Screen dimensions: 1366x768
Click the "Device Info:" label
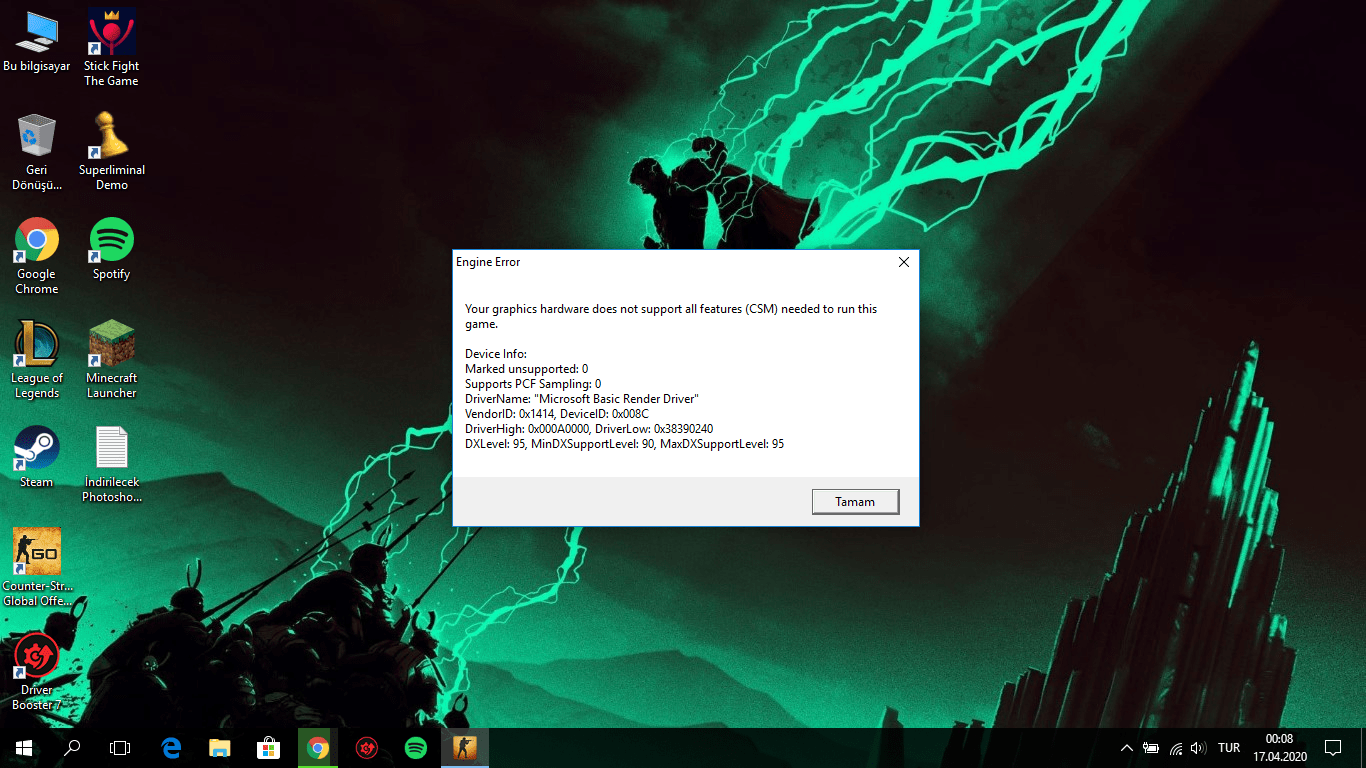[x=496, y=354]
